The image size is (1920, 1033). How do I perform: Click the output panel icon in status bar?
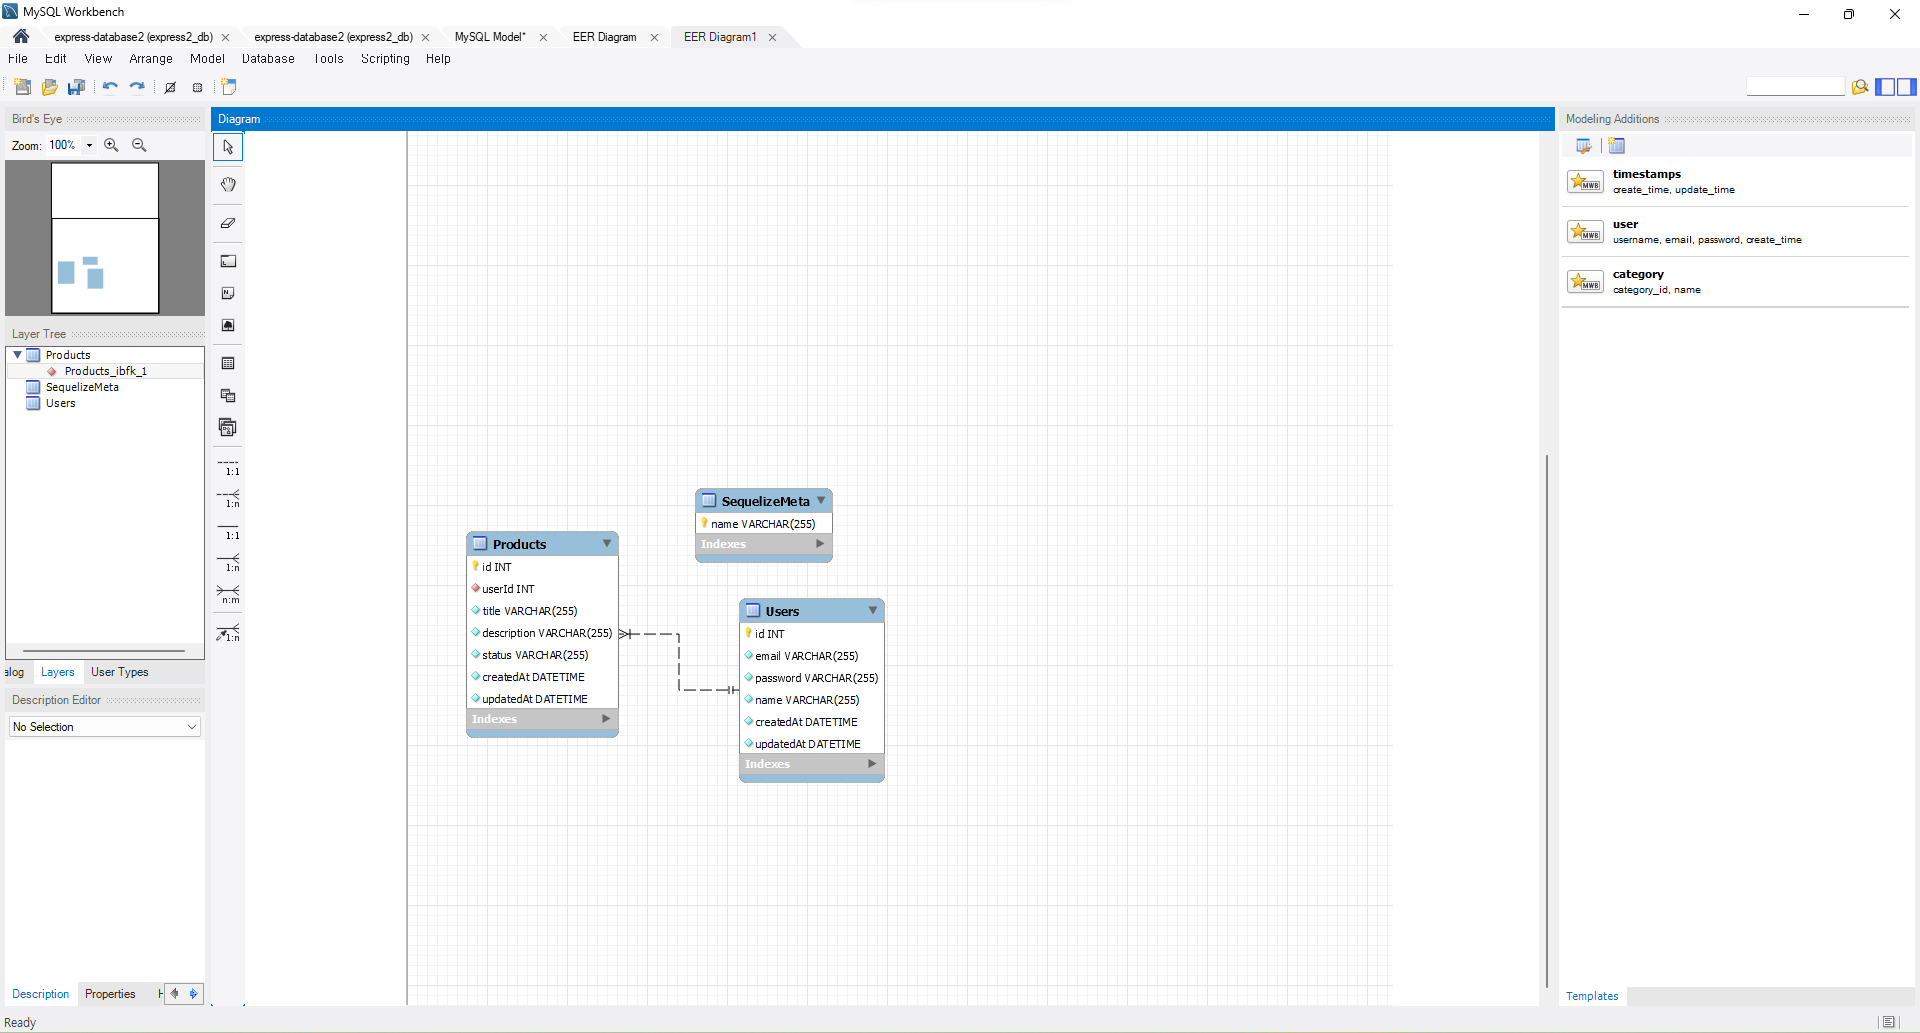pos(1888,1022)
